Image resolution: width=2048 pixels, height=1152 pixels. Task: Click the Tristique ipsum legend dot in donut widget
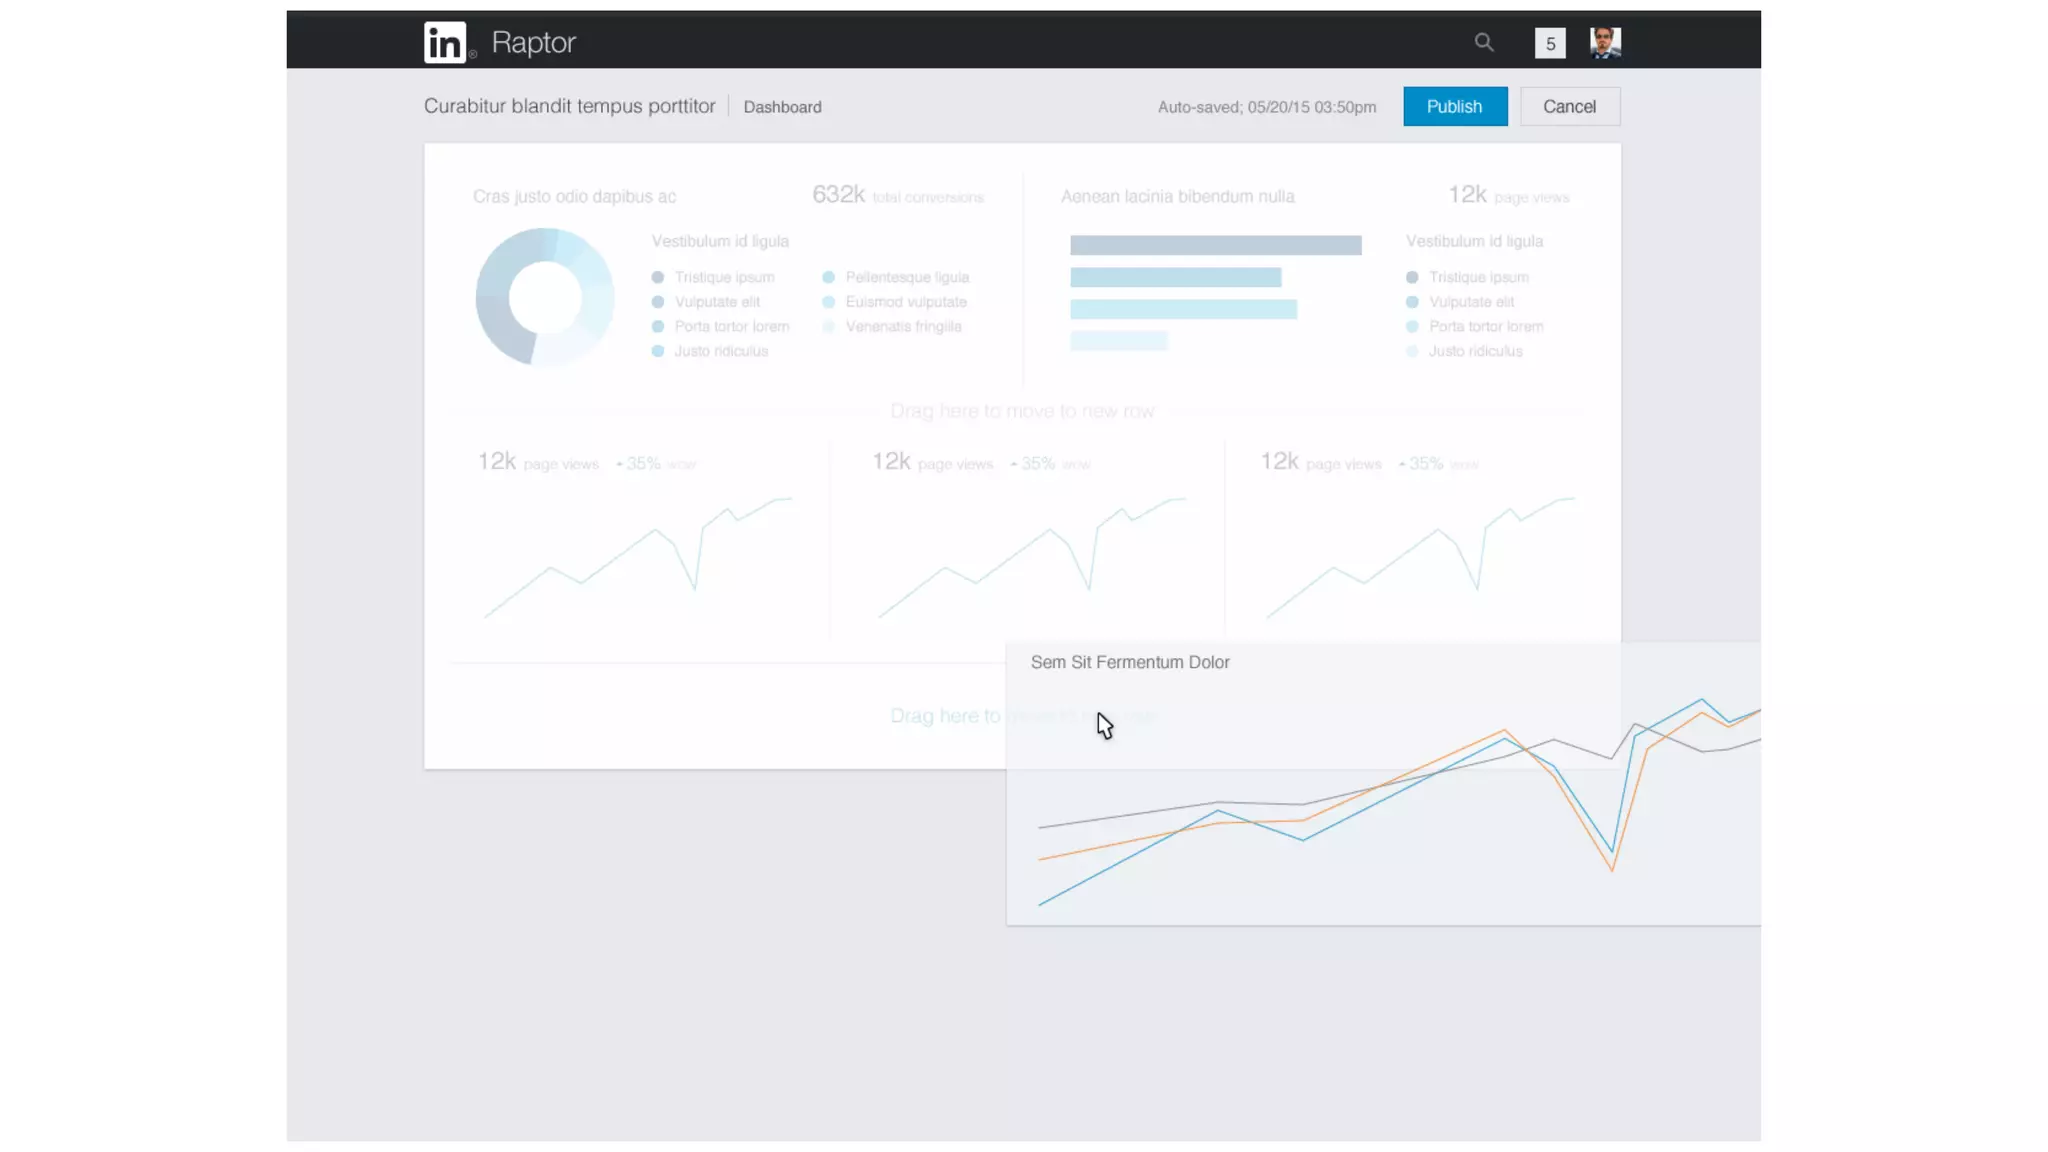click(658, 277)
